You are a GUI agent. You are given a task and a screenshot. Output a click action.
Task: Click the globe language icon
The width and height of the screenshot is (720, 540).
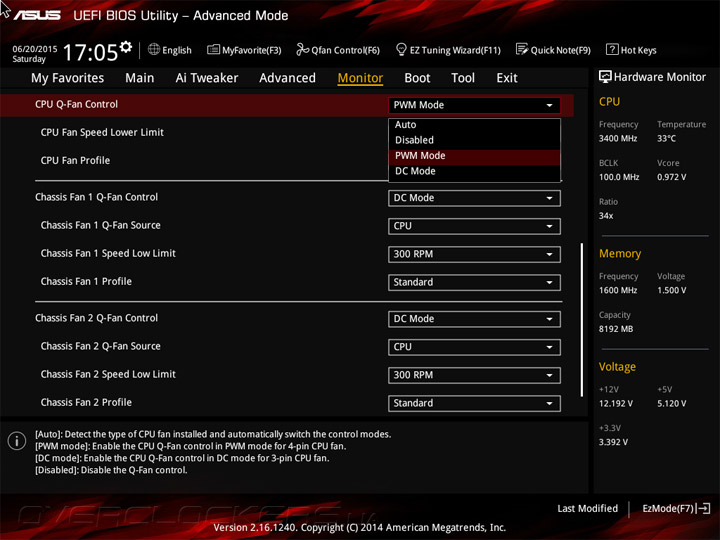click(x=154, y=50)
